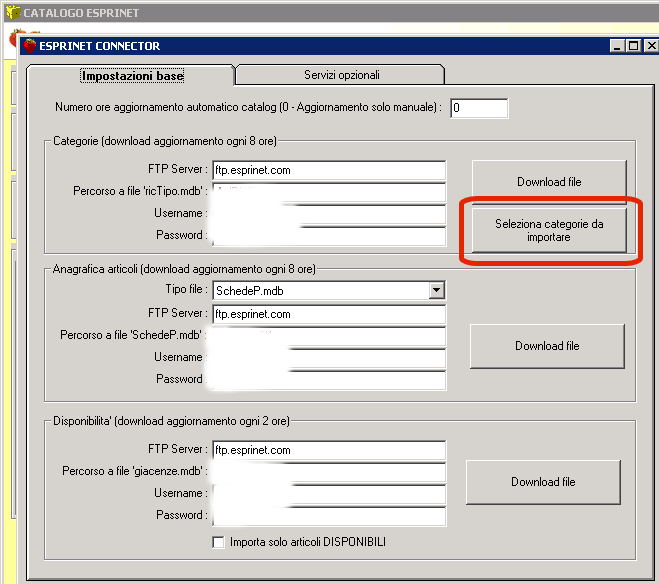Click Password field in Categorie section

tap(329, 236)
